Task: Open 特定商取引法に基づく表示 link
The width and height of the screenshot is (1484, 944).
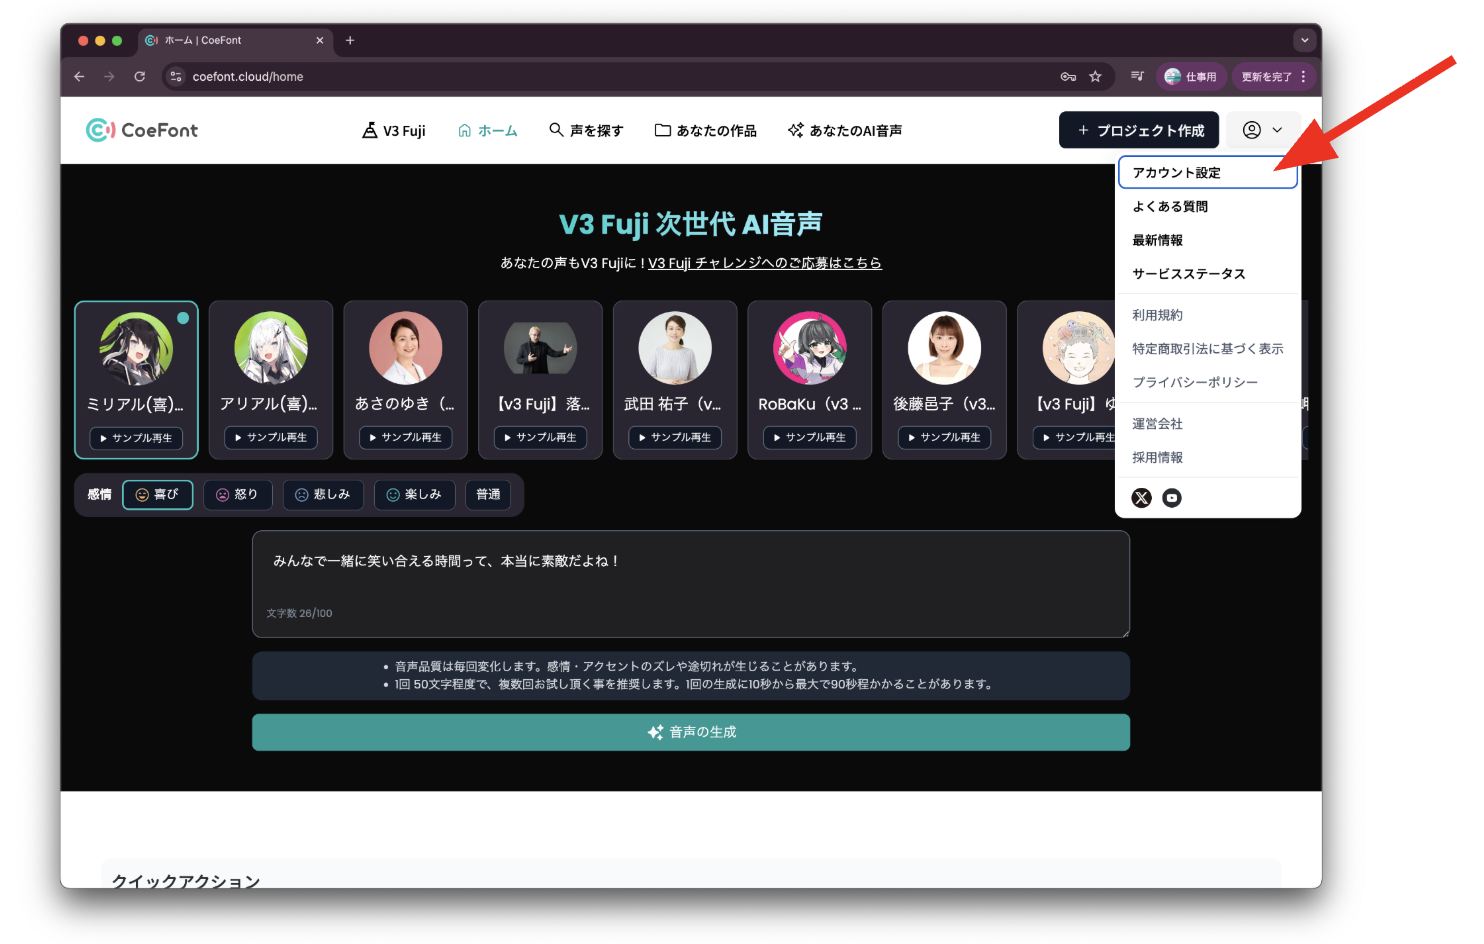Action: 1207,348
